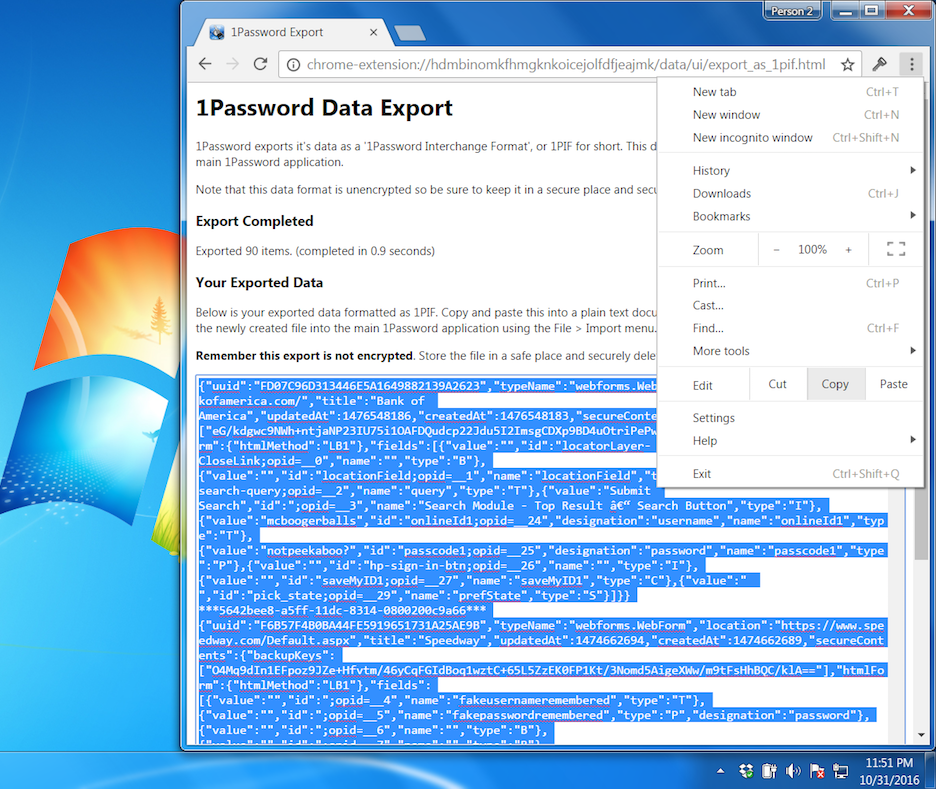936x789 pixels.
Task: Select Cast... from the menu
Action: coord(792,305)
